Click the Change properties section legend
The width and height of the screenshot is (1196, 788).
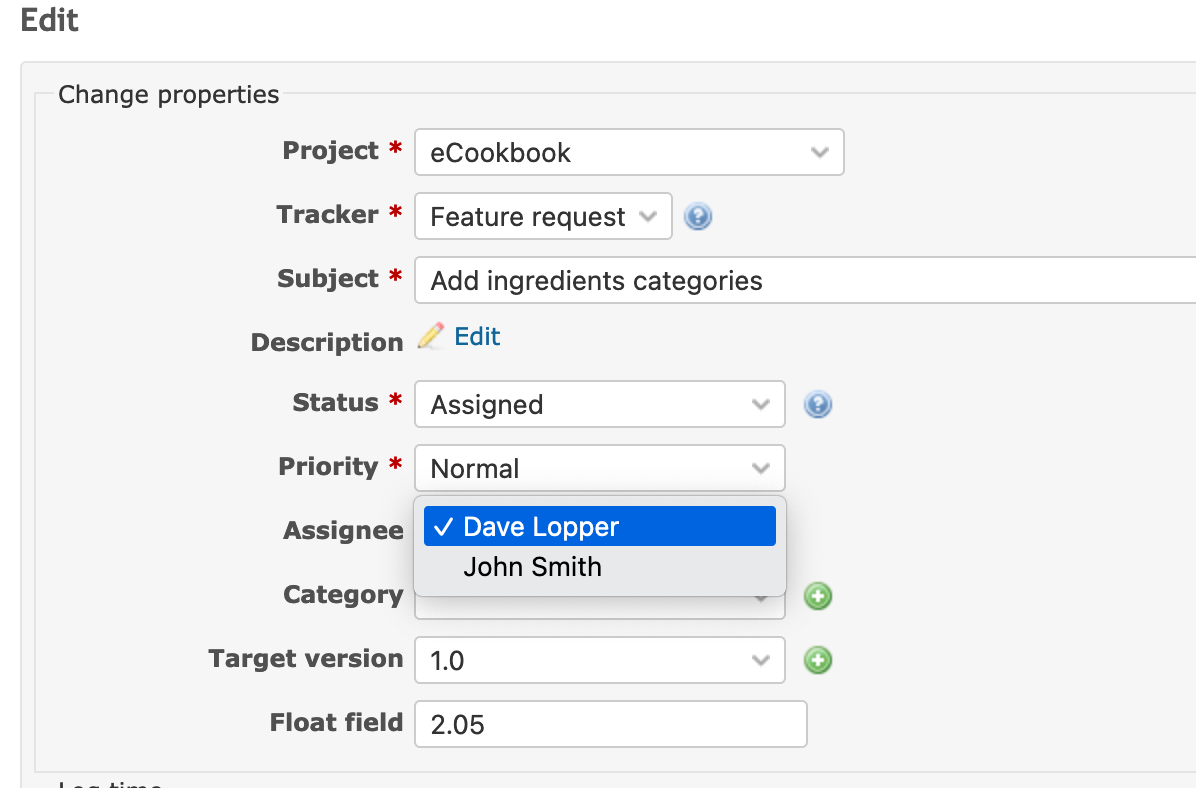tap(169, 95)
